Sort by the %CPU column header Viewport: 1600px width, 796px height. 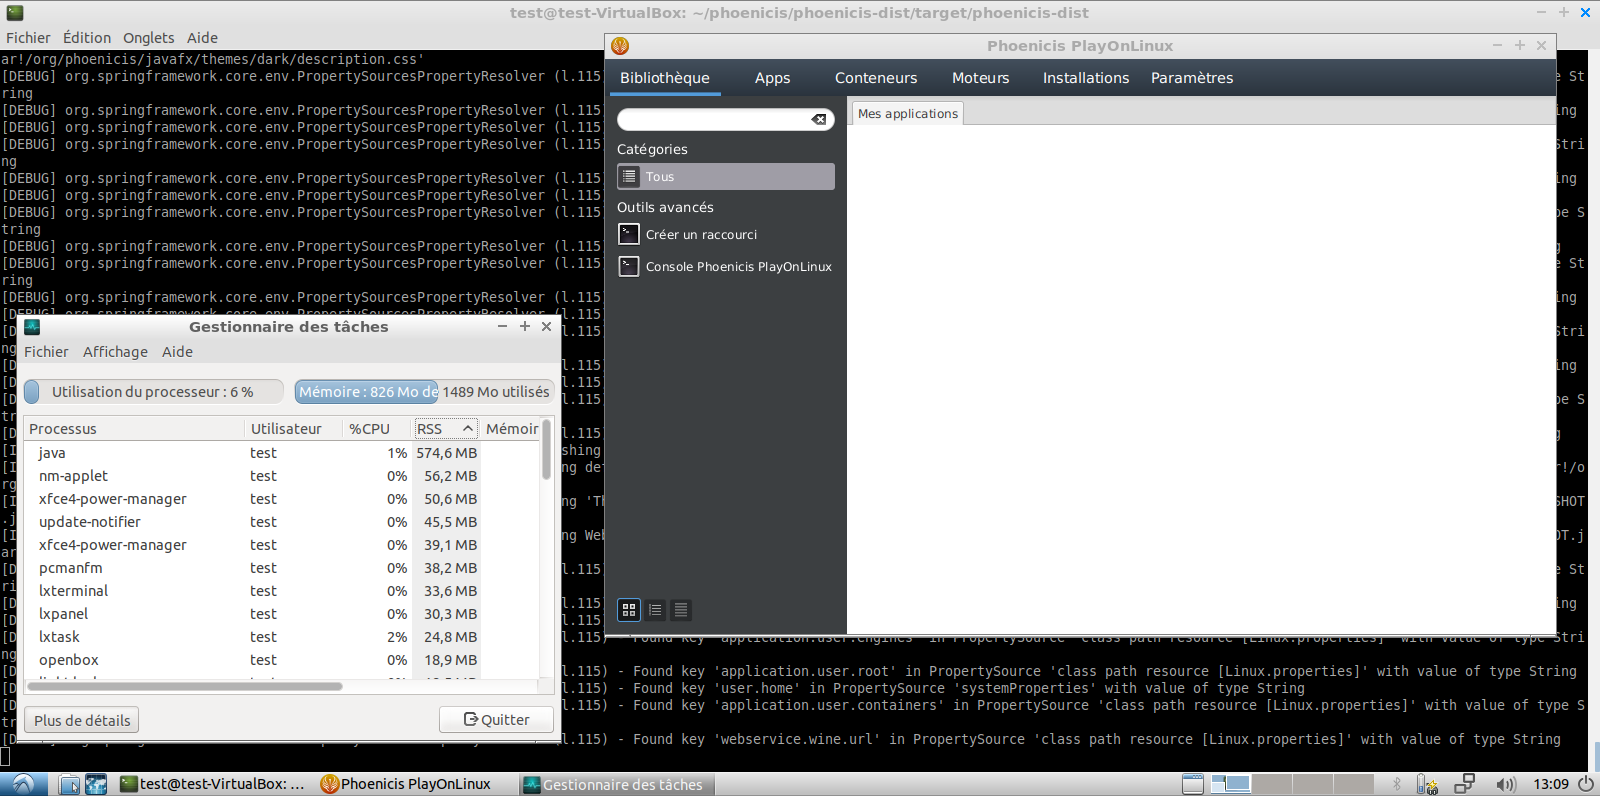coord(377,429)
